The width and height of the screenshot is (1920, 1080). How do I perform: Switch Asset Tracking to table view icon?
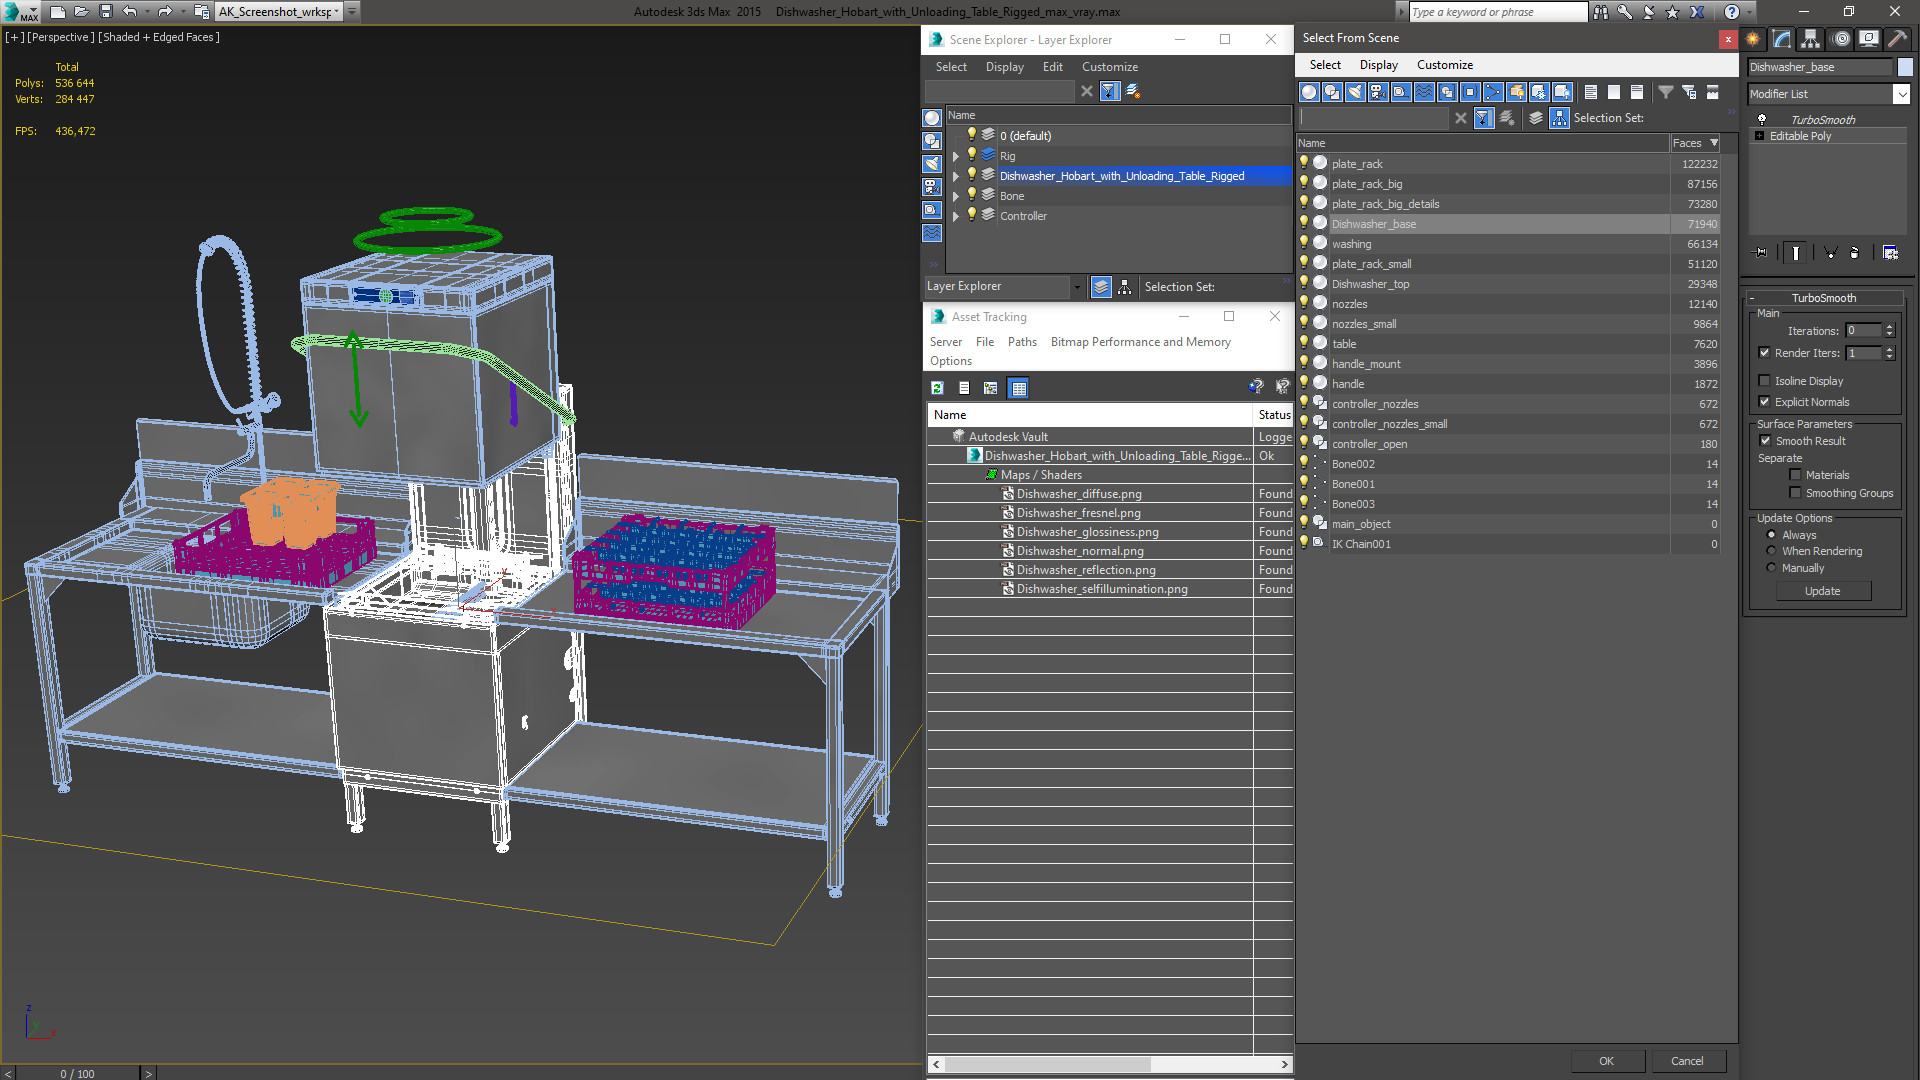coord(1018,388)
